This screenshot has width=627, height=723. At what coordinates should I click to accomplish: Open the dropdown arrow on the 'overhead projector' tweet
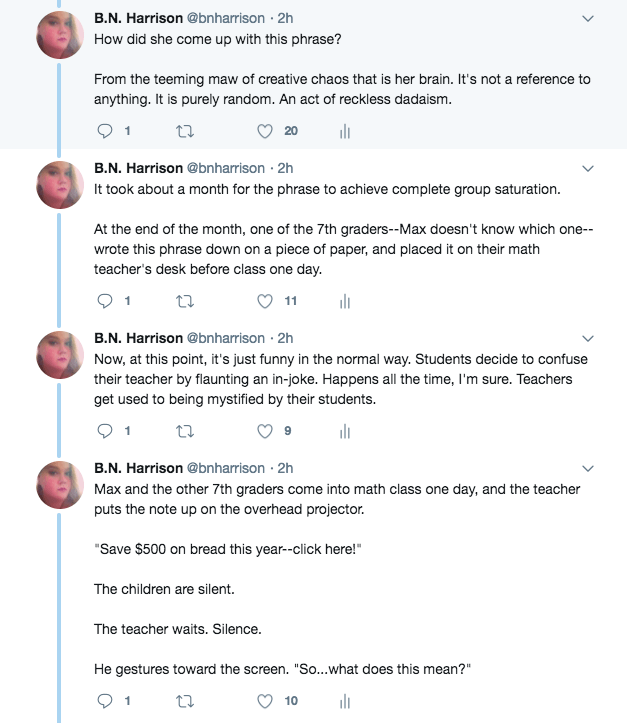click(x=588, y=468)
